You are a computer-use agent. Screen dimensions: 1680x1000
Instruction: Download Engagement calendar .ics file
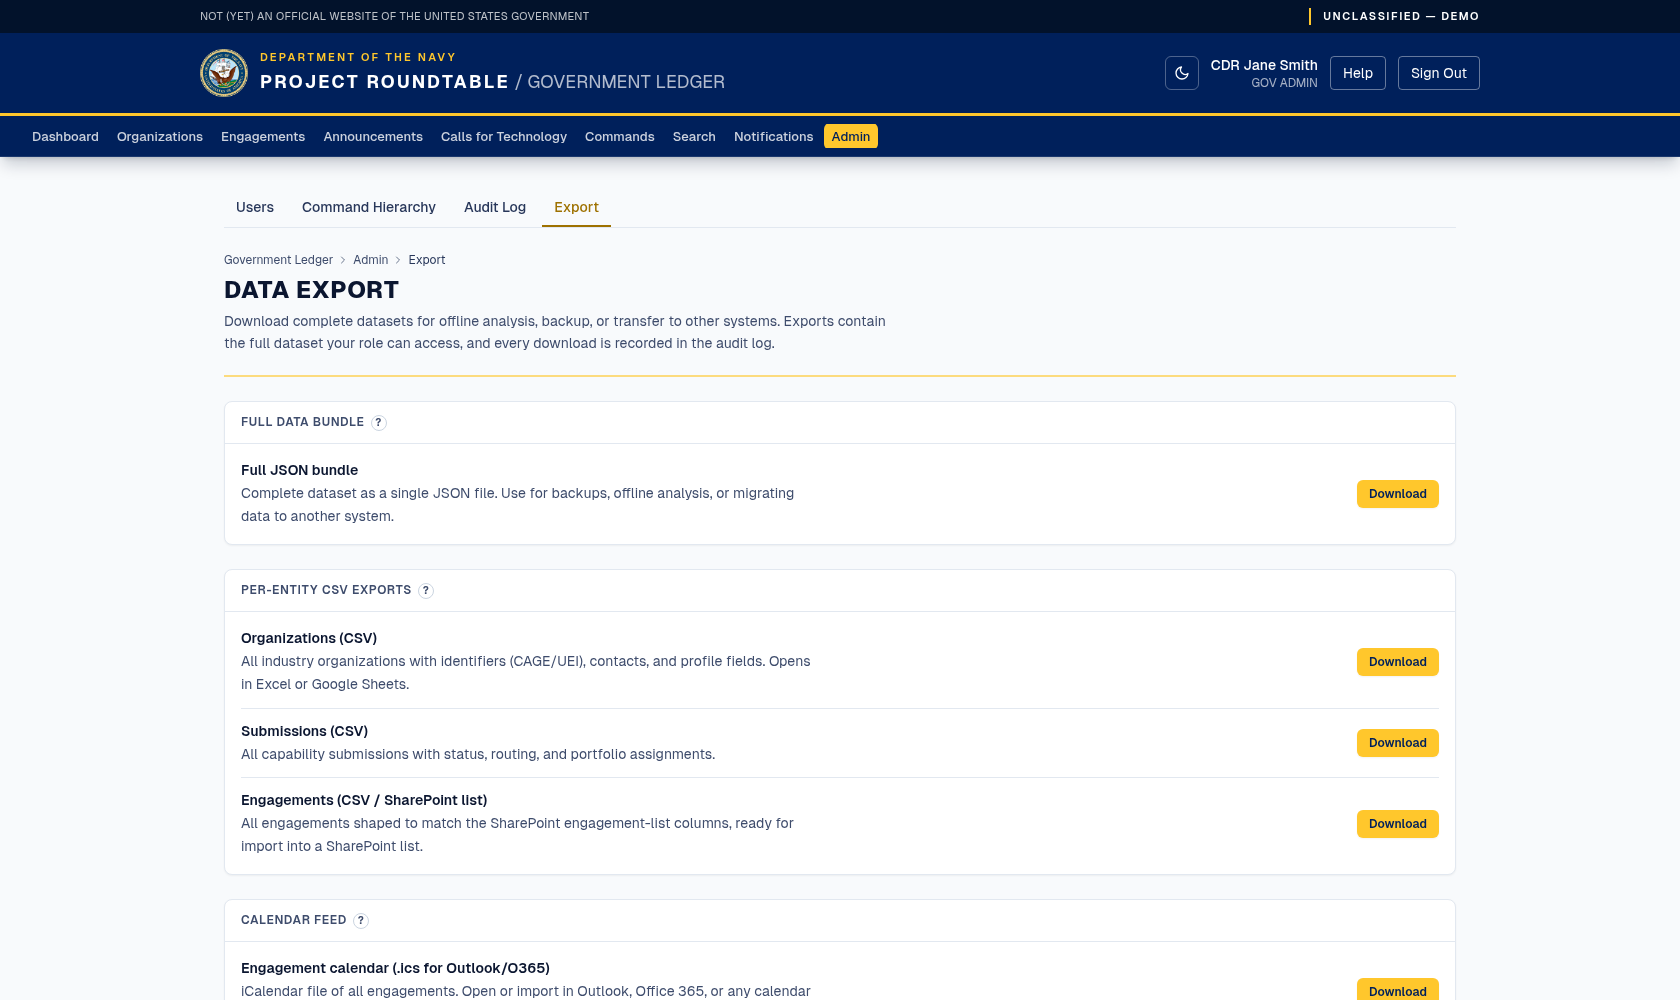pyautogui.click(x=1397, y=990)
